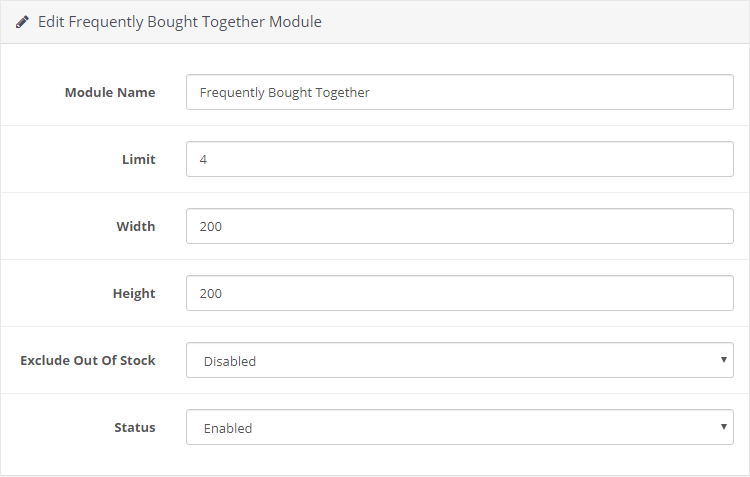Focus the Limit input field
This screenshot has height=477, width=750.
(x=460, y=159)
